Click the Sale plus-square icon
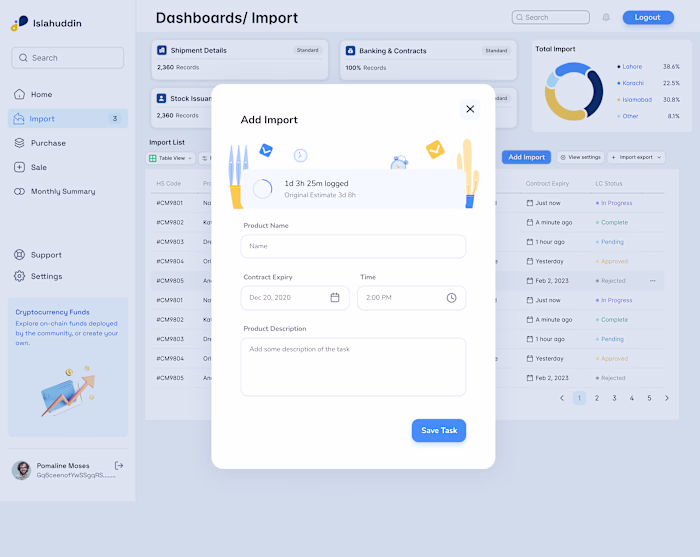Image resolution: width=700 pixels, height=557 pixels. coord(19,167)
